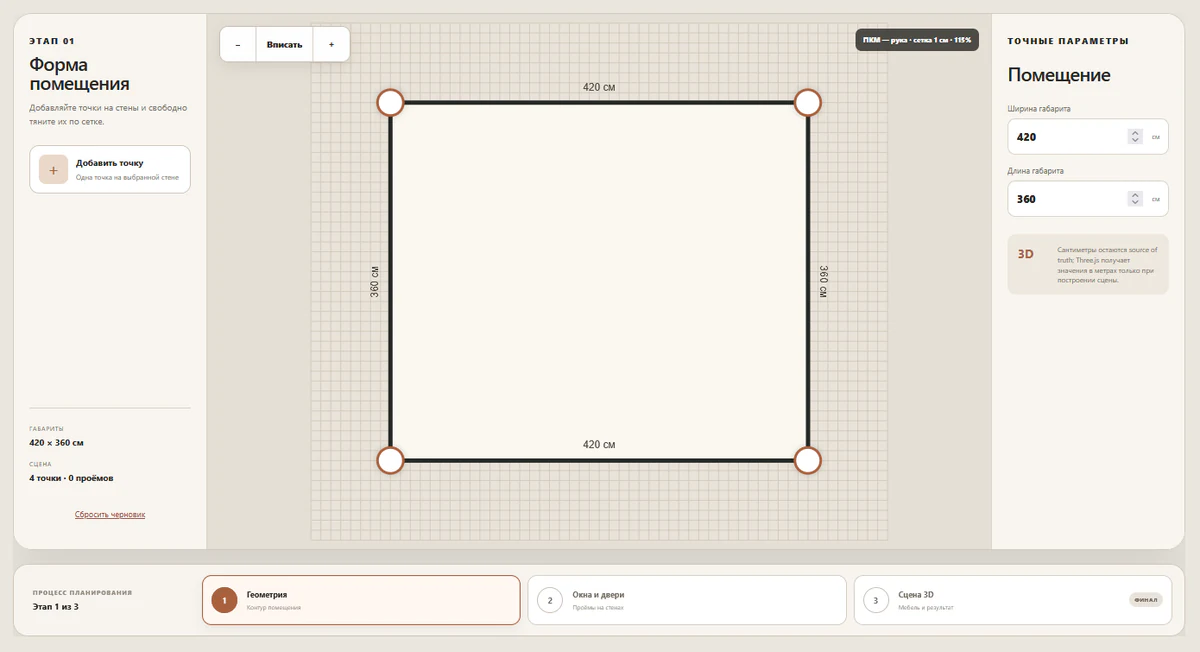Click the minus zoom-out button
This screenshot has height=652, width=1200.
tap(238, 44)
